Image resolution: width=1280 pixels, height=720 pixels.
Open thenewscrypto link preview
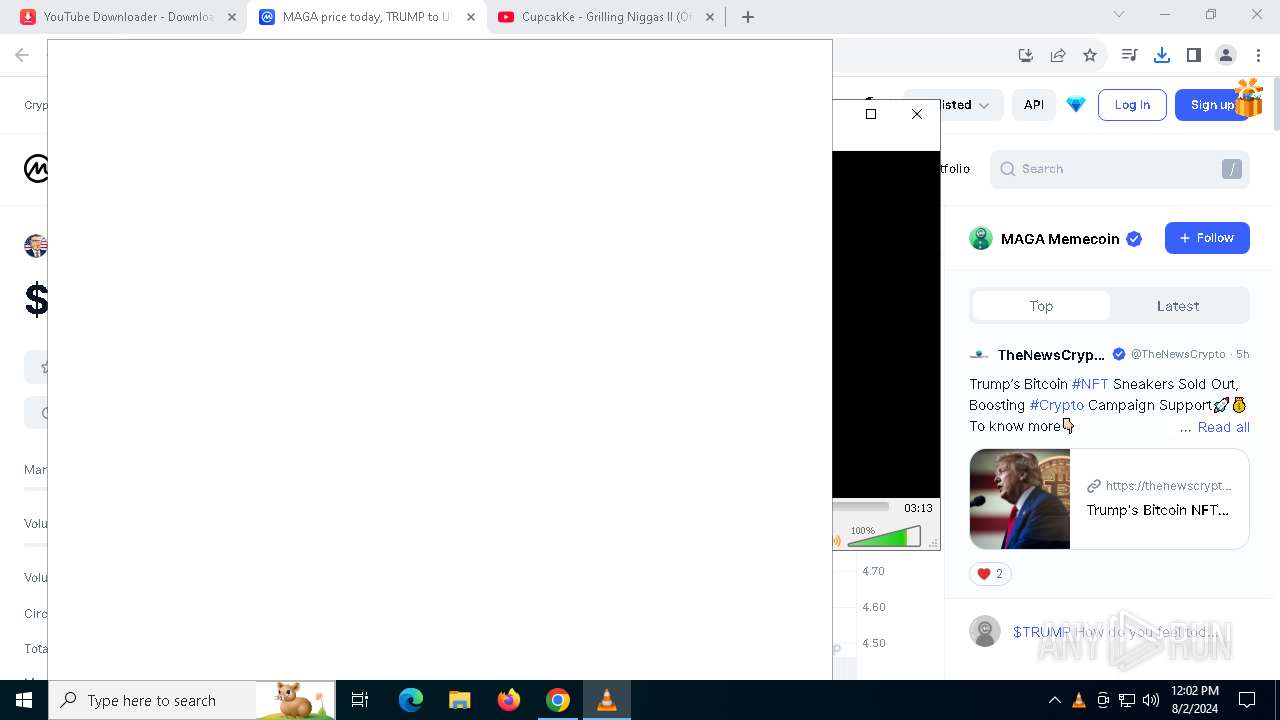pyautogui.click(x=1160, y=499)
